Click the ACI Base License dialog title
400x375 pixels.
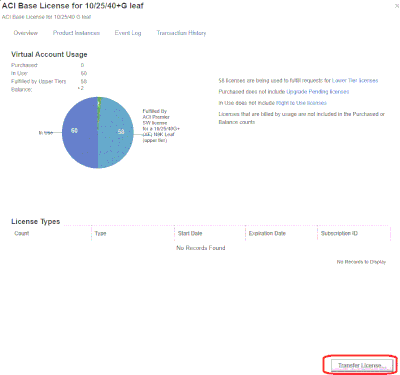pos(73,6)
